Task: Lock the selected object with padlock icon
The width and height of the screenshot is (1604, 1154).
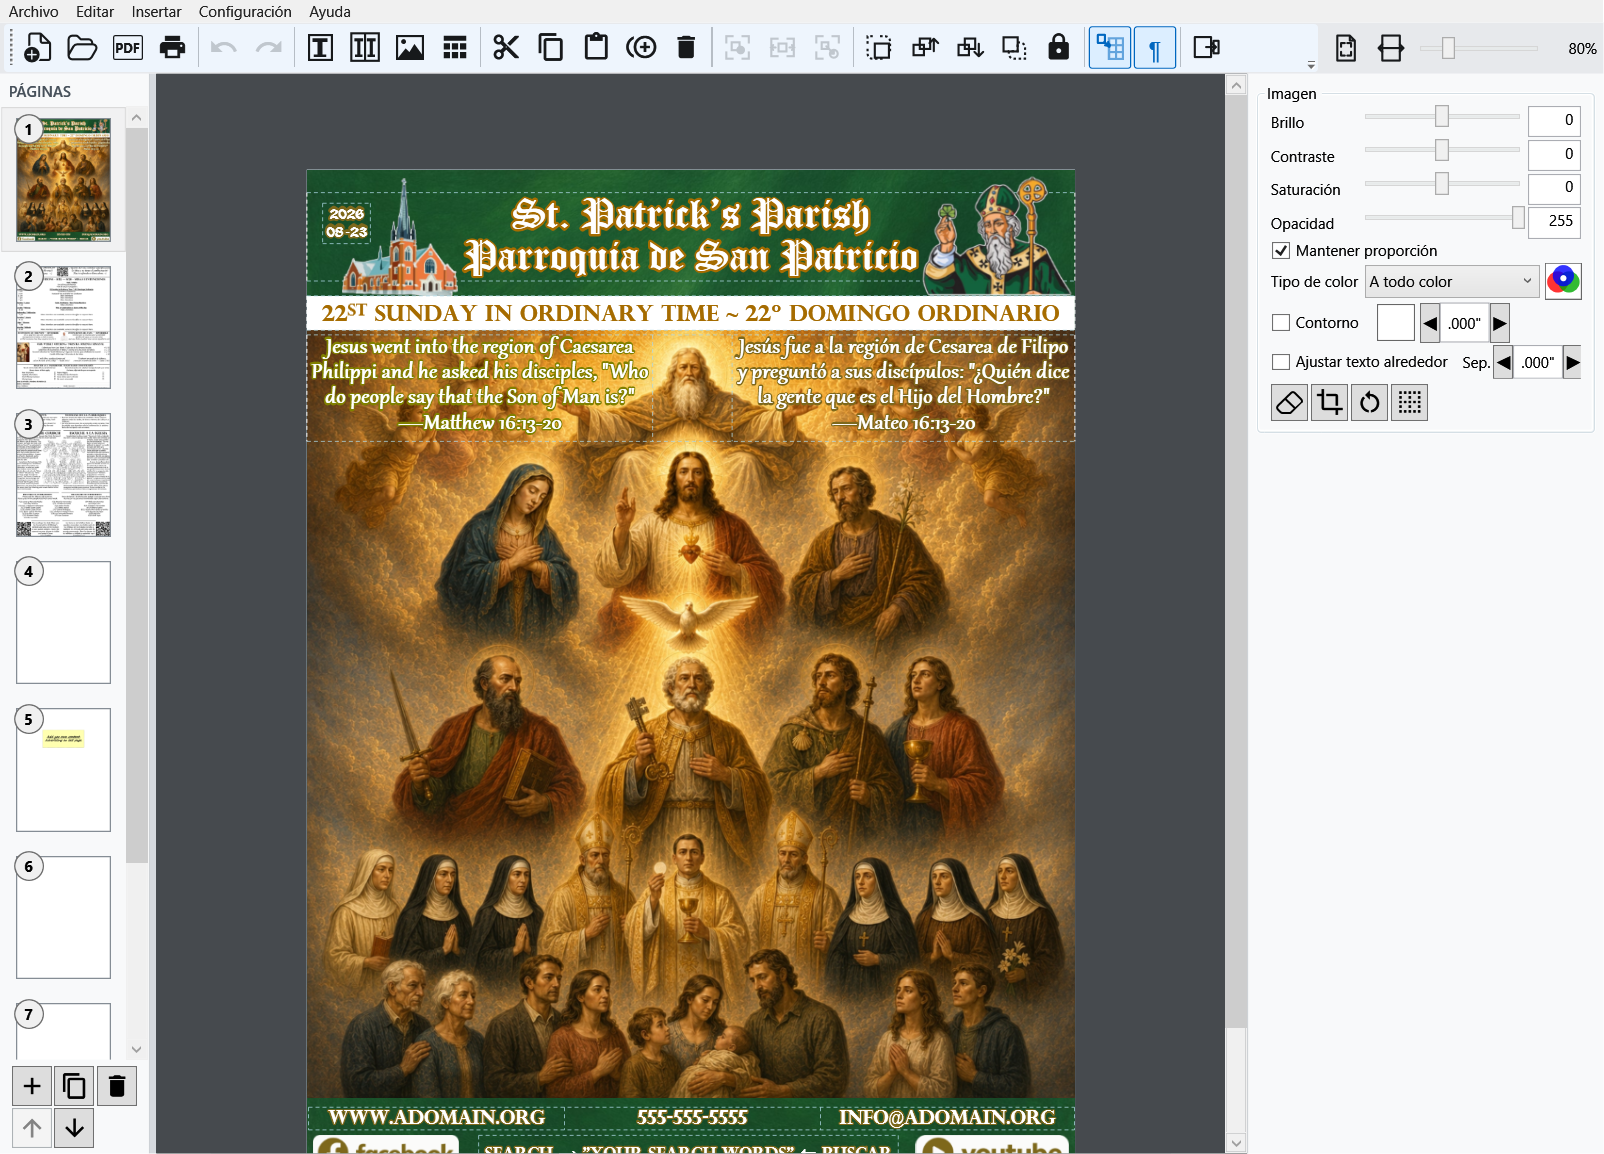Action: (1058, 47)
